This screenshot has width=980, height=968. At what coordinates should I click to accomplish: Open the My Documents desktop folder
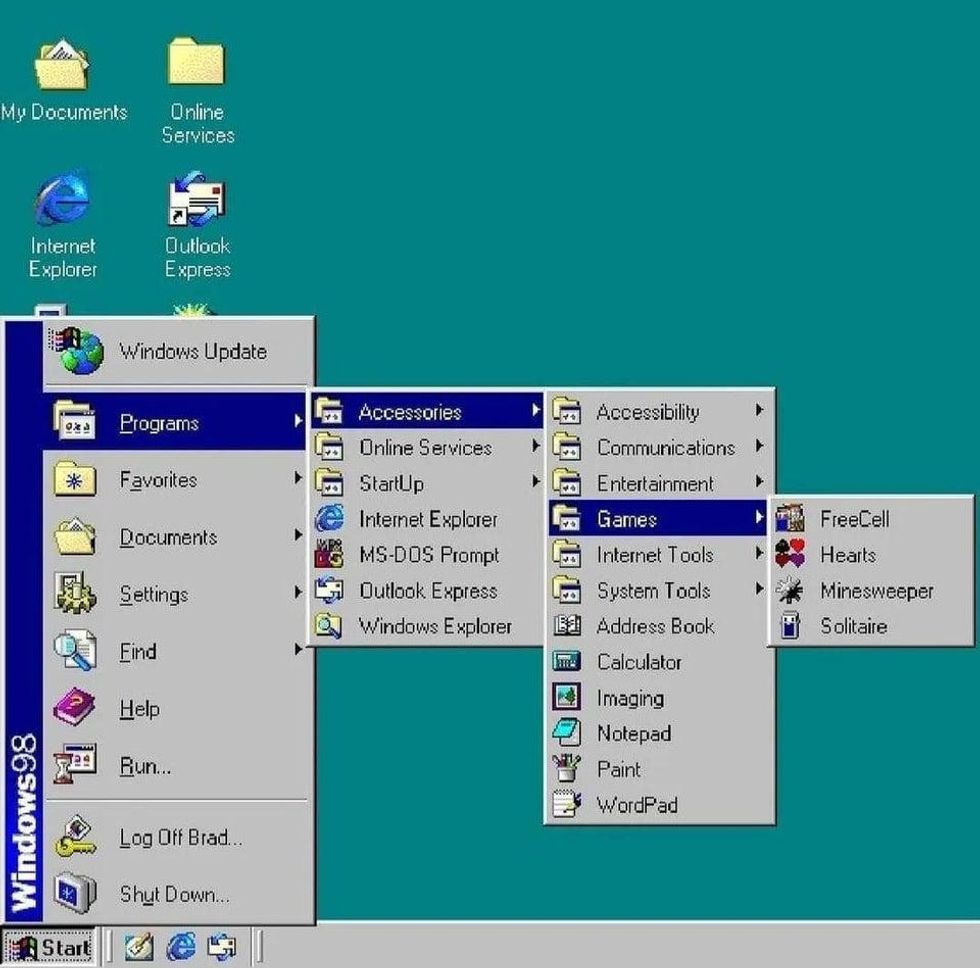pos(63,80)
